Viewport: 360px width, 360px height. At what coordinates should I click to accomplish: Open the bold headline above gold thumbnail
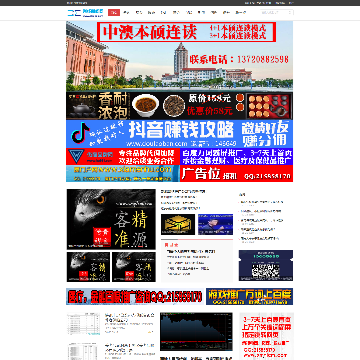tap(183, 192)
